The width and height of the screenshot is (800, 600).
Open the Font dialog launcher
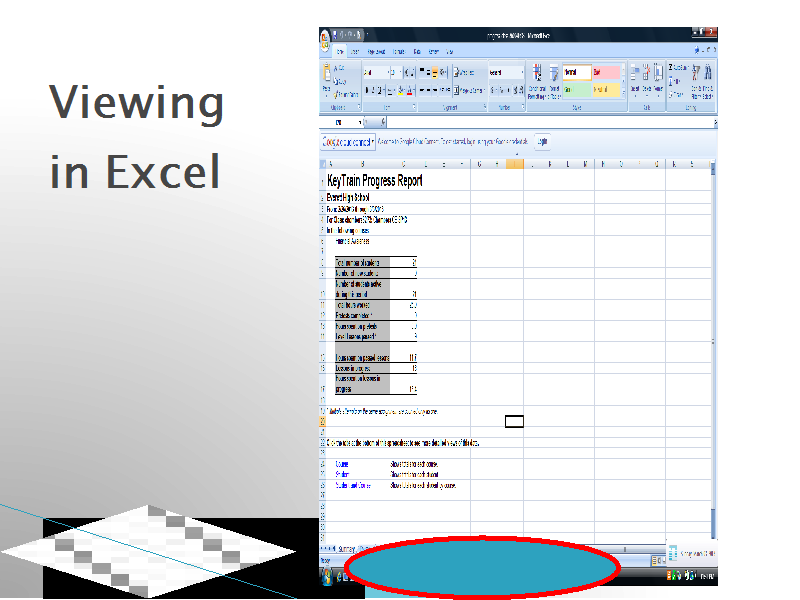point(414,107)
